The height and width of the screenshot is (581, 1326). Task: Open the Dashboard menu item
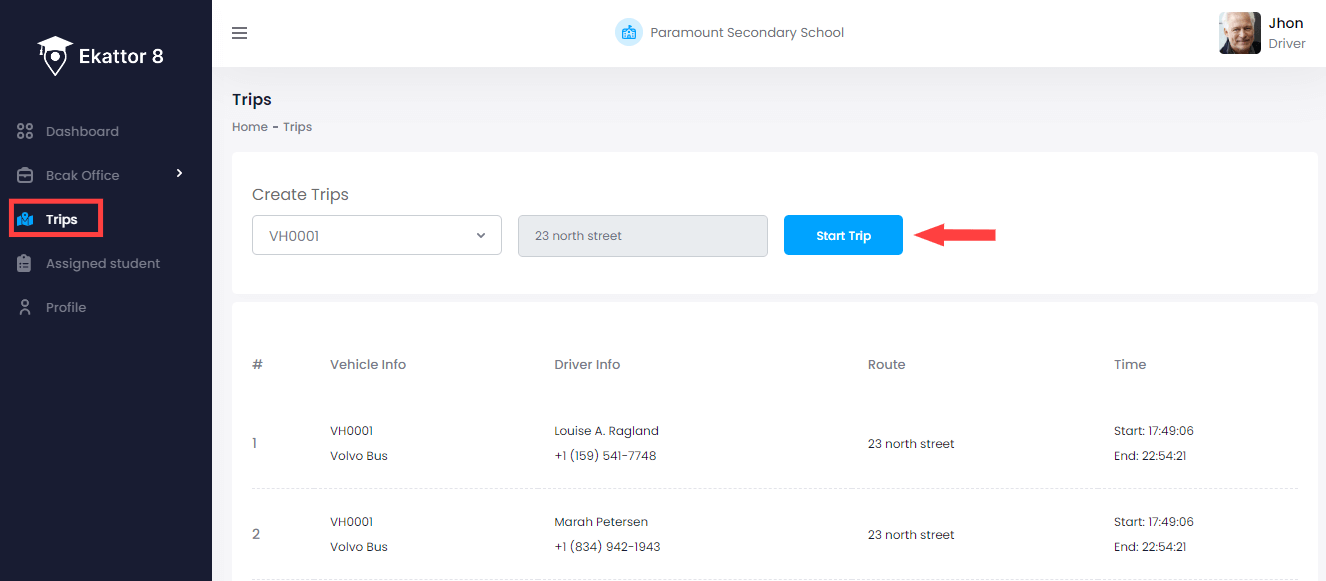click(82, 131)
